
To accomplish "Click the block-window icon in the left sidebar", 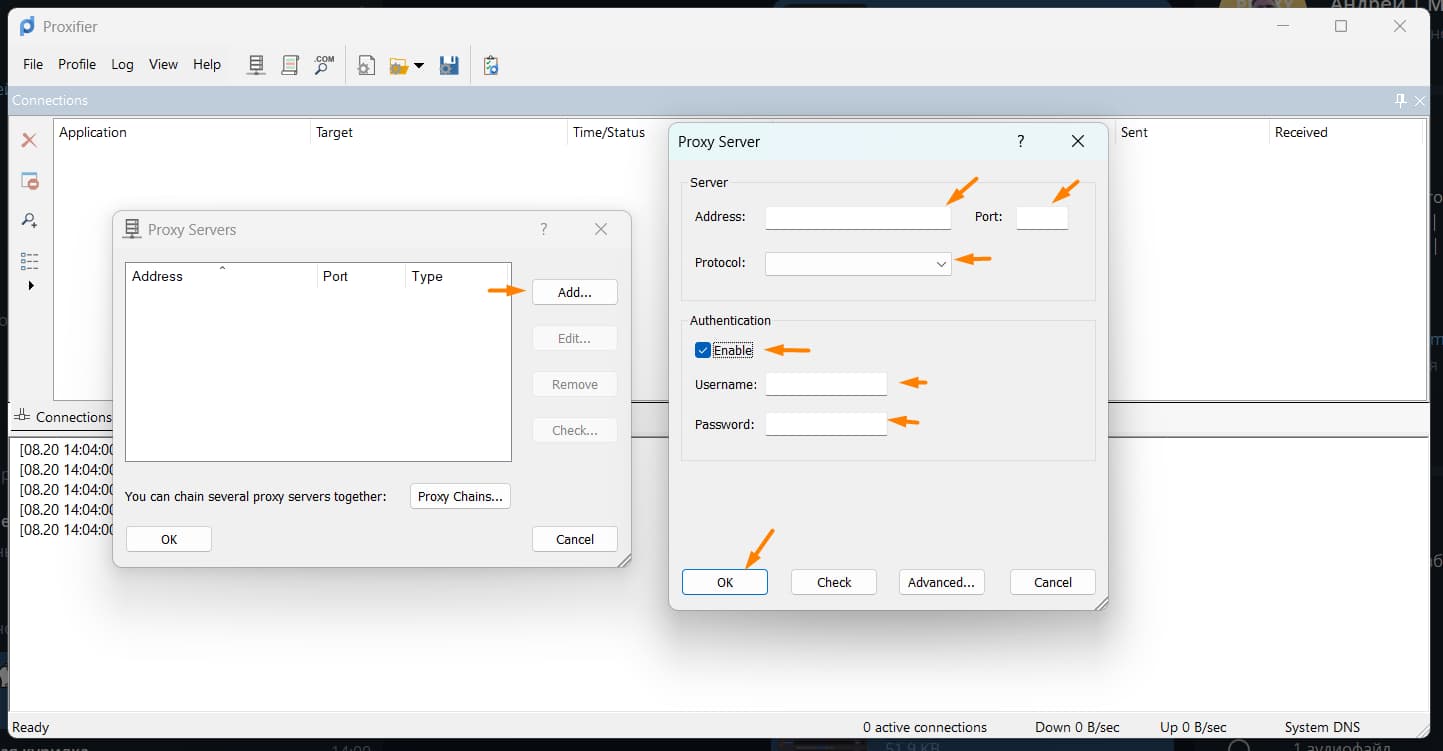I will point(30,181).
